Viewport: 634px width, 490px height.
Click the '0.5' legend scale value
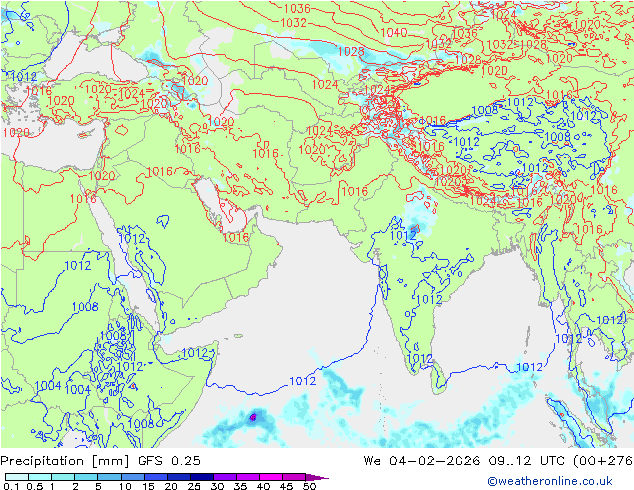pyautogui.click(x=34, y=486)
